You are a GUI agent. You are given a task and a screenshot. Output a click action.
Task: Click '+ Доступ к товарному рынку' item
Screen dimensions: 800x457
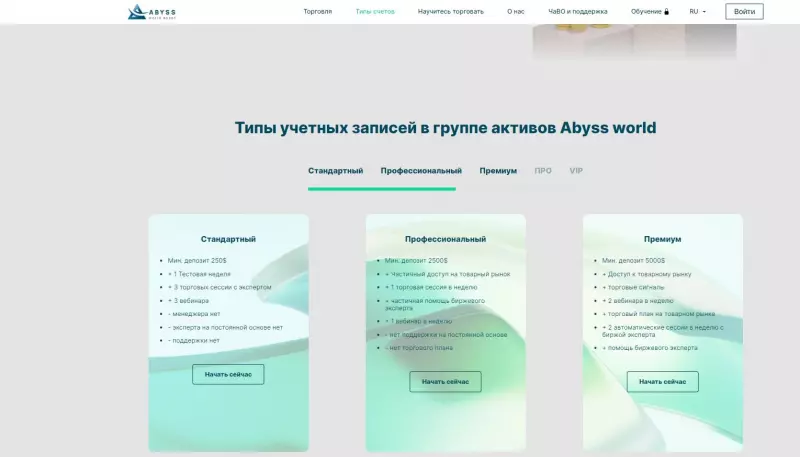(646, 274)
